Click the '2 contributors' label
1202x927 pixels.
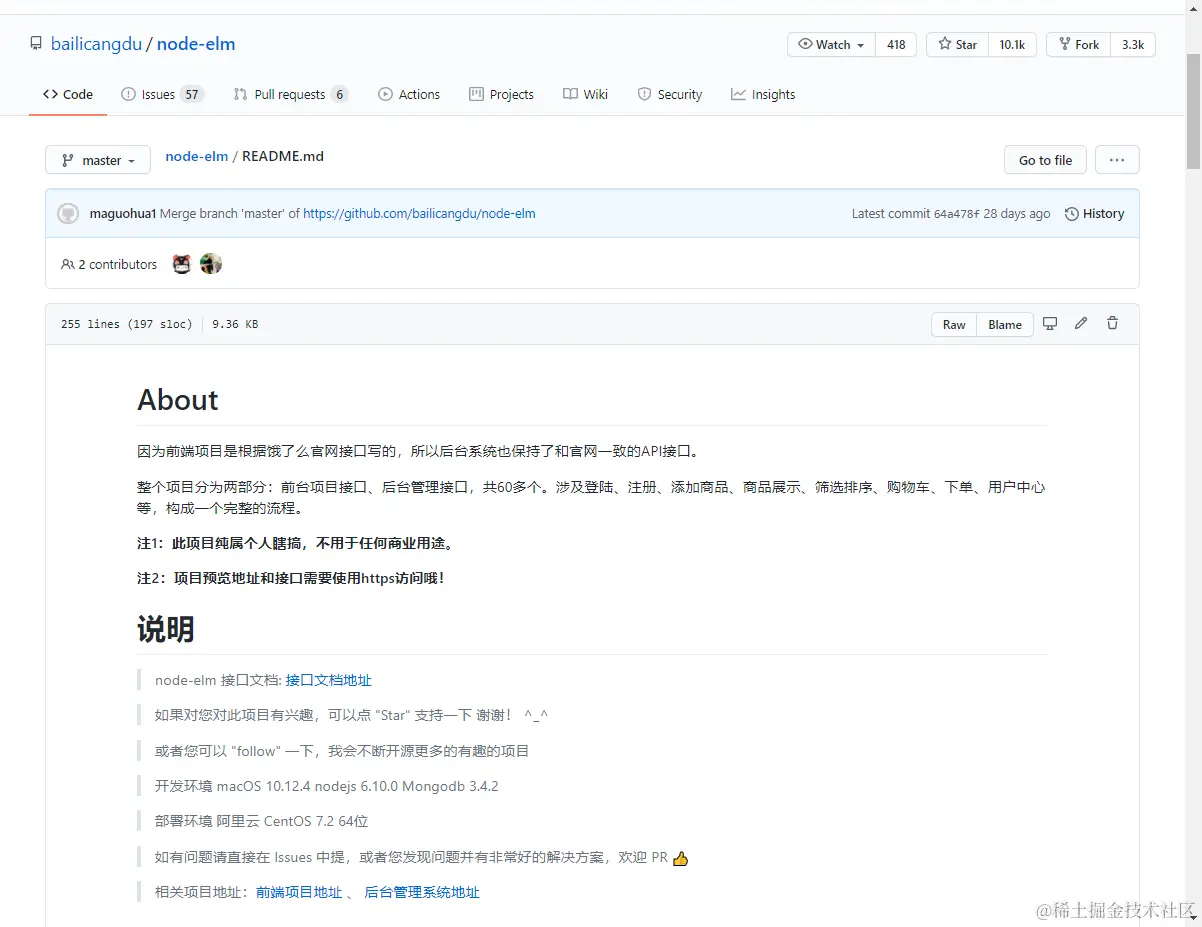click(x=117, y=264)
